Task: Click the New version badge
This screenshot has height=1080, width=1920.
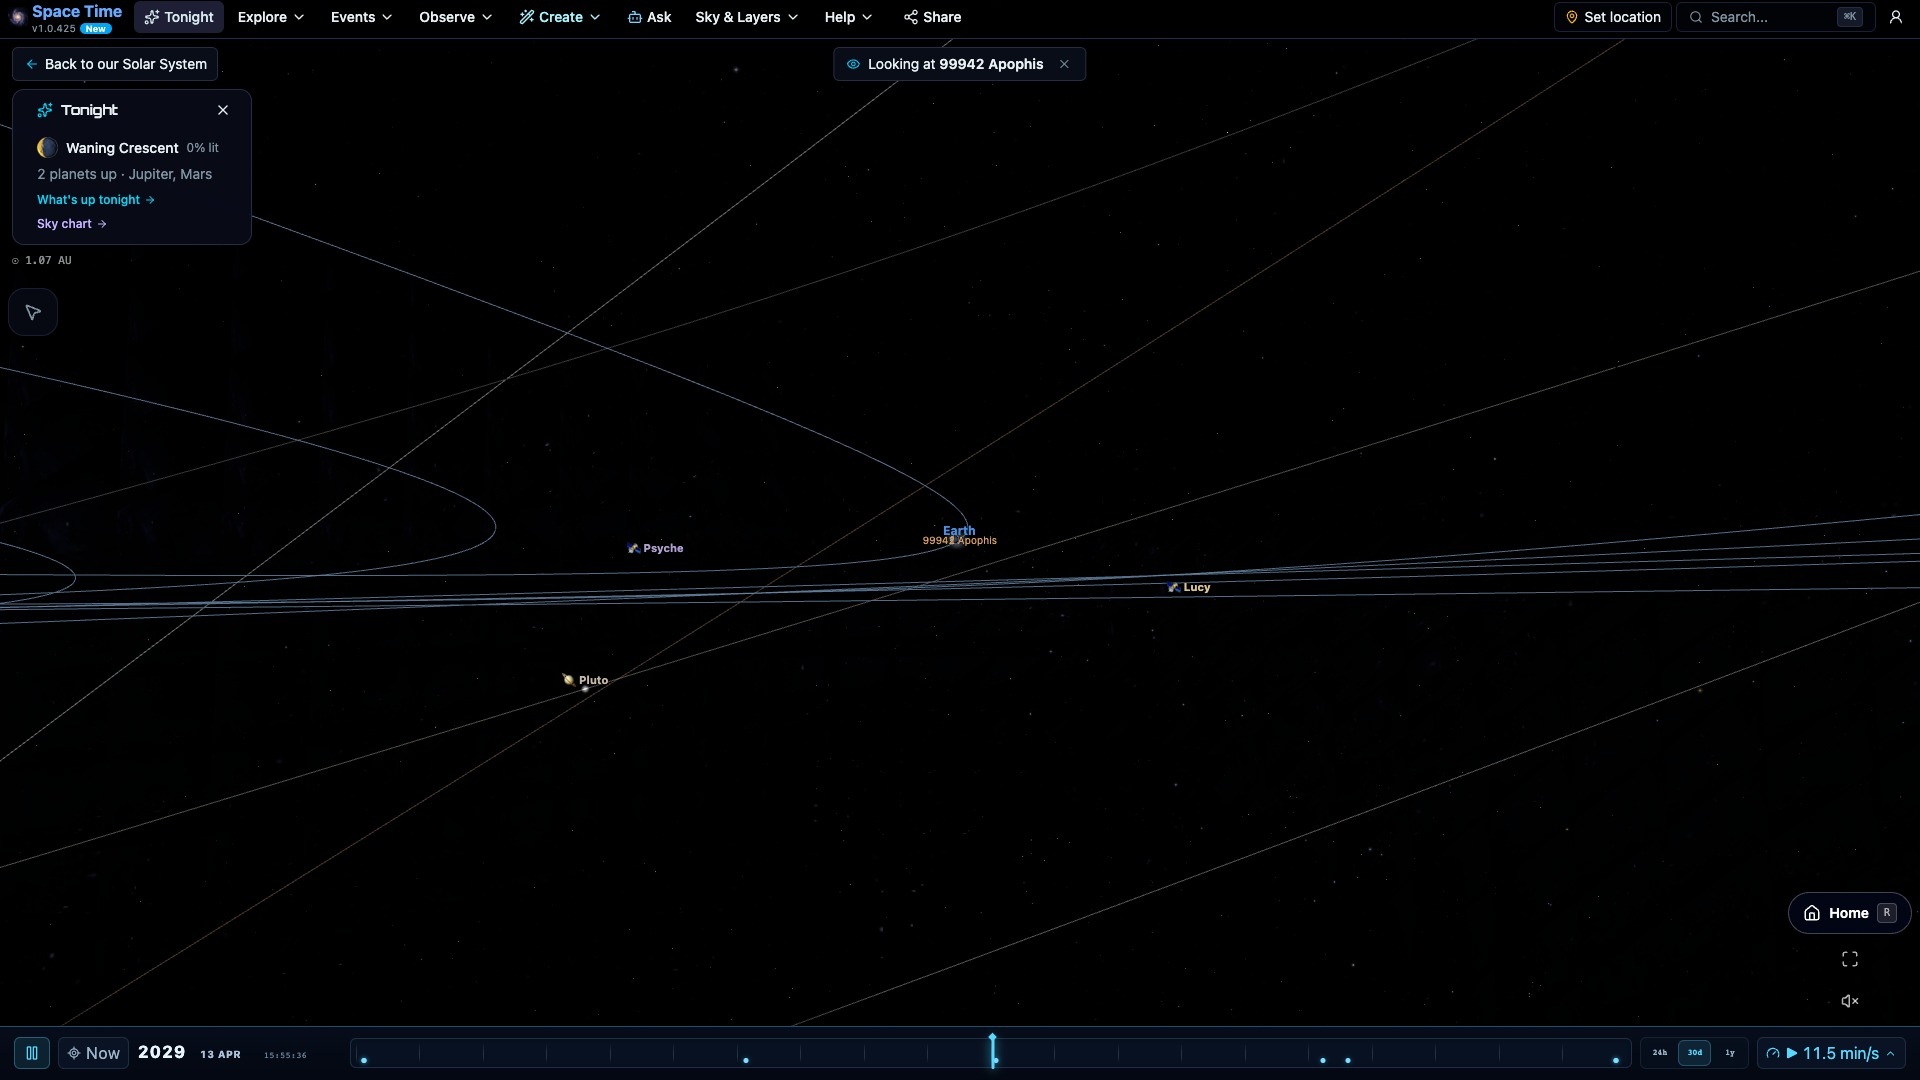Action: point(96,29)
